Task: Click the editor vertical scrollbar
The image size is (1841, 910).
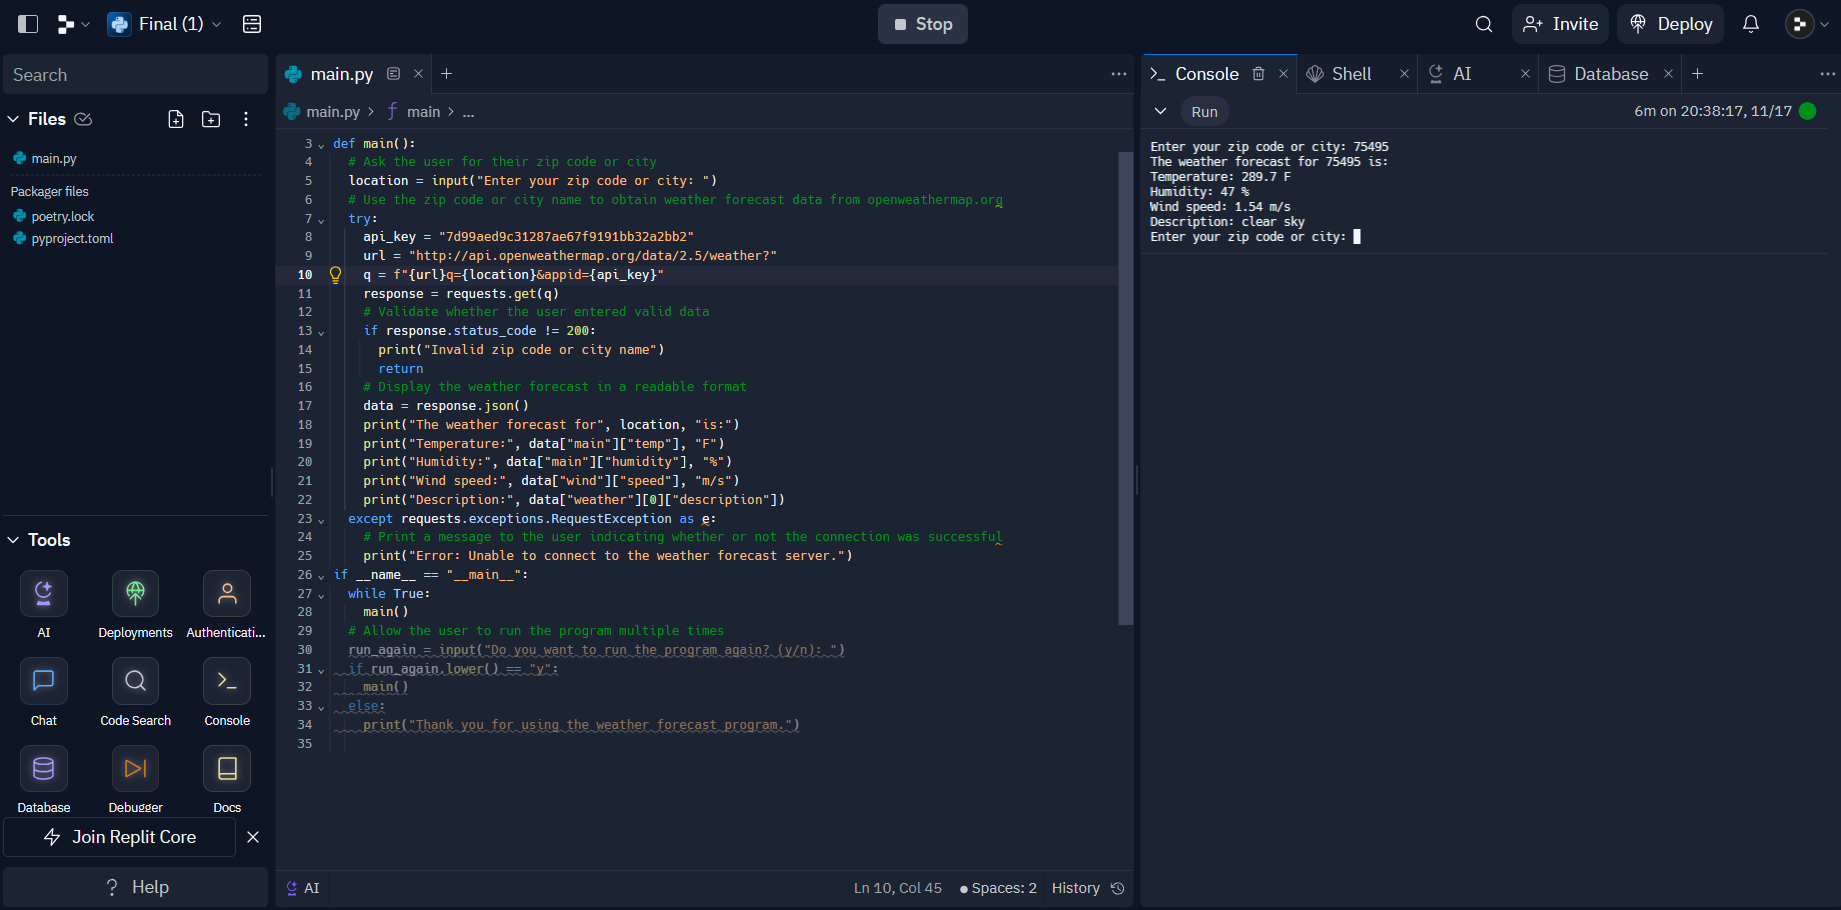Action: [1125, 388]
